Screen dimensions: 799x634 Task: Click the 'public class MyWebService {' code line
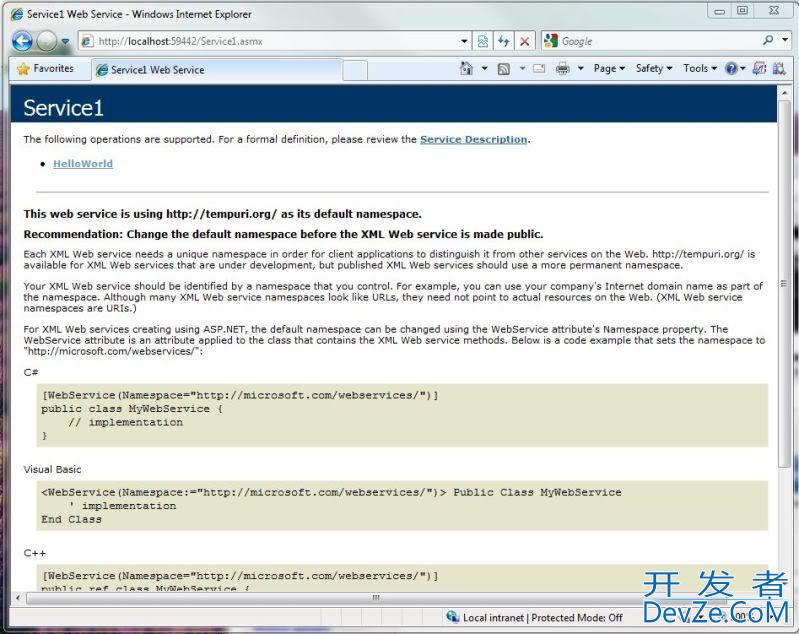[131, 409]
